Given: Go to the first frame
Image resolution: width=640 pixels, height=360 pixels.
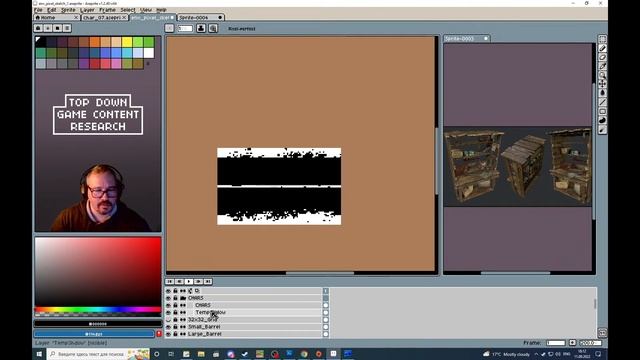Looking at the screenshot, I should coord(169,282).
